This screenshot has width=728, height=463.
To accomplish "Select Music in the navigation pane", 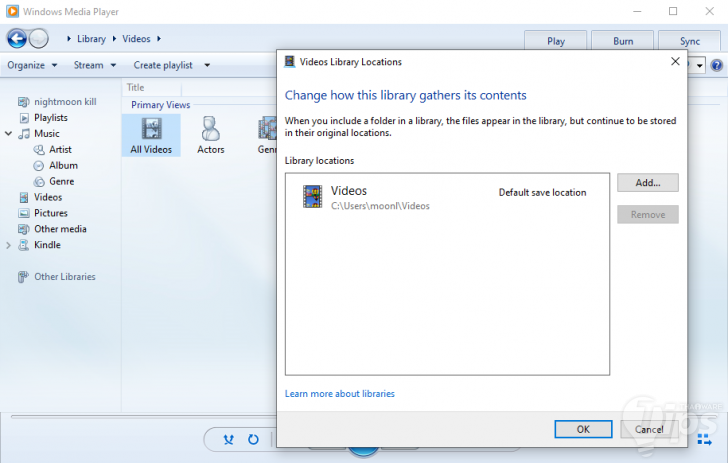I will click(46, 133).
